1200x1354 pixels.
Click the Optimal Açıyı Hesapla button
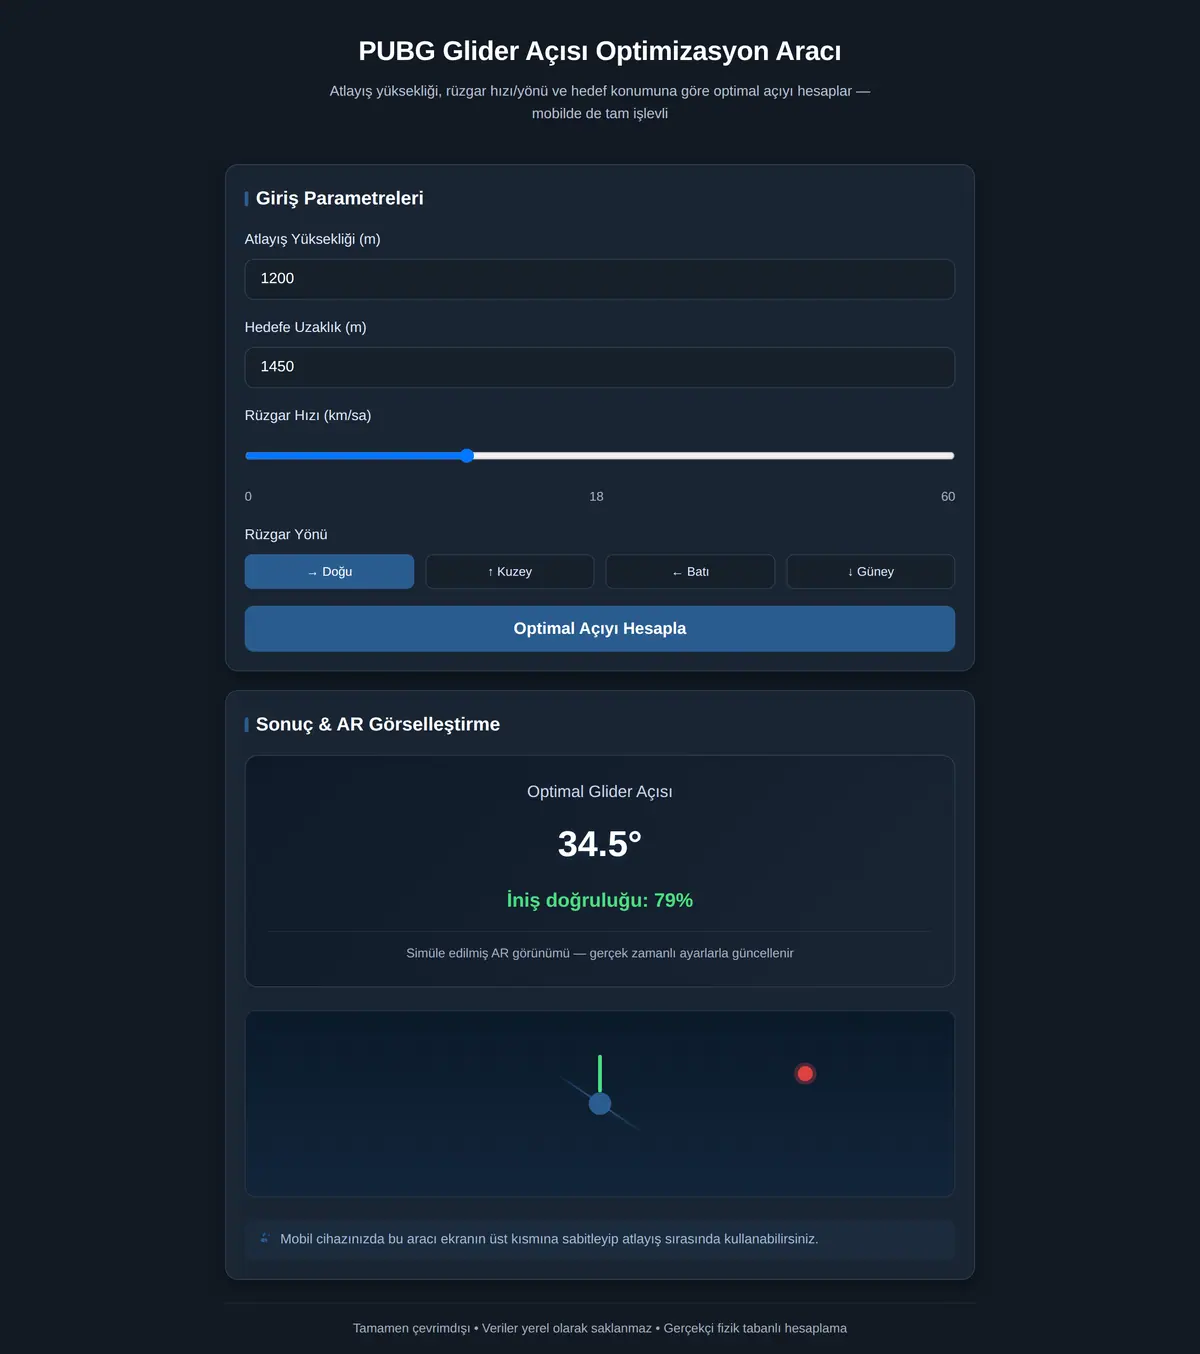(600, 629)
